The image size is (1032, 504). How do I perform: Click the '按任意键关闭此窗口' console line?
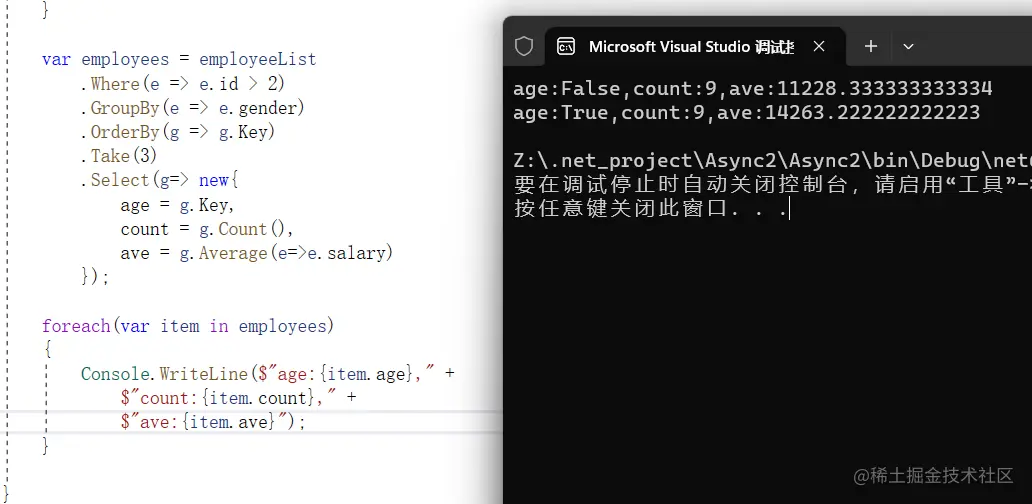point(650,209)
